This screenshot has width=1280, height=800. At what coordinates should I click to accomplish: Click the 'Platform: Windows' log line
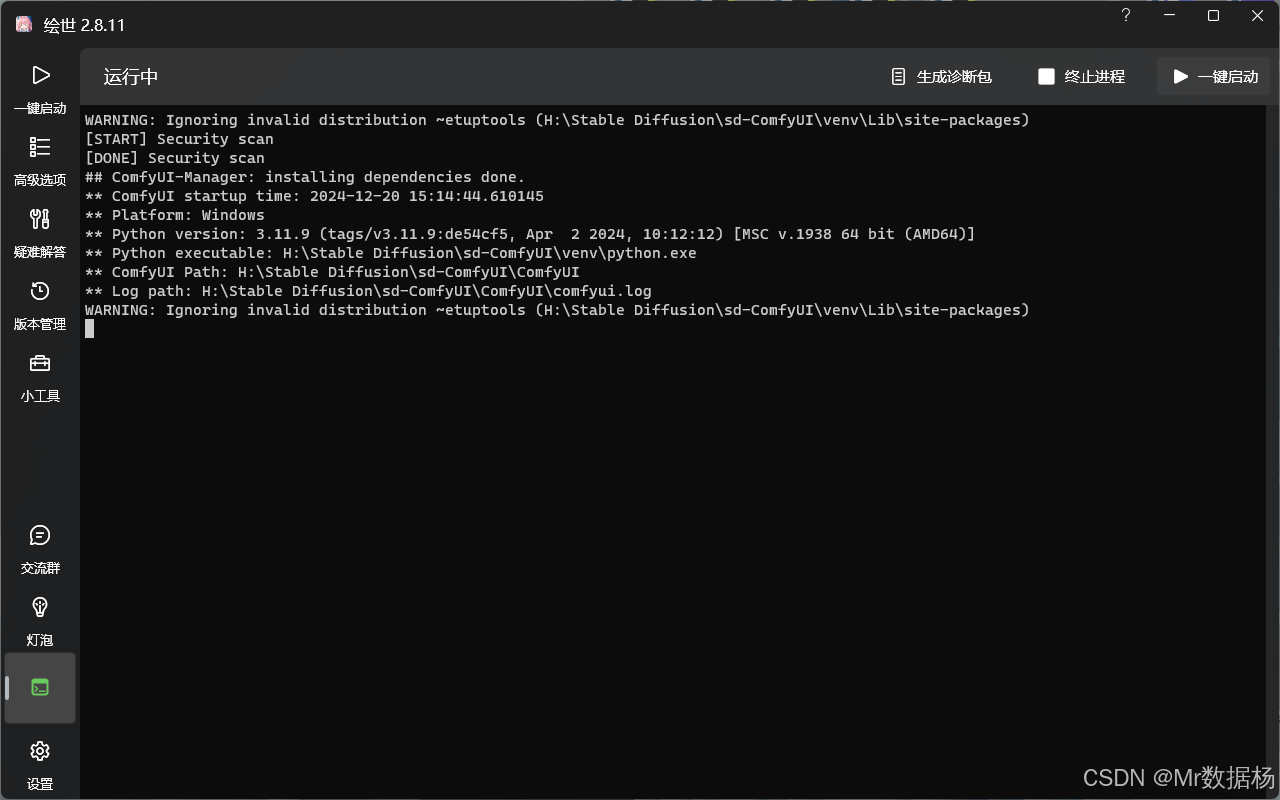(x=175, y=215)
